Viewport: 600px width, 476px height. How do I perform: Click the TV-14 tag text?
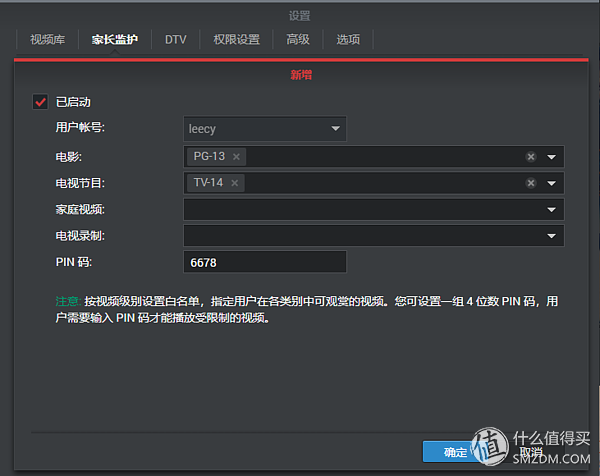[208, 183]
